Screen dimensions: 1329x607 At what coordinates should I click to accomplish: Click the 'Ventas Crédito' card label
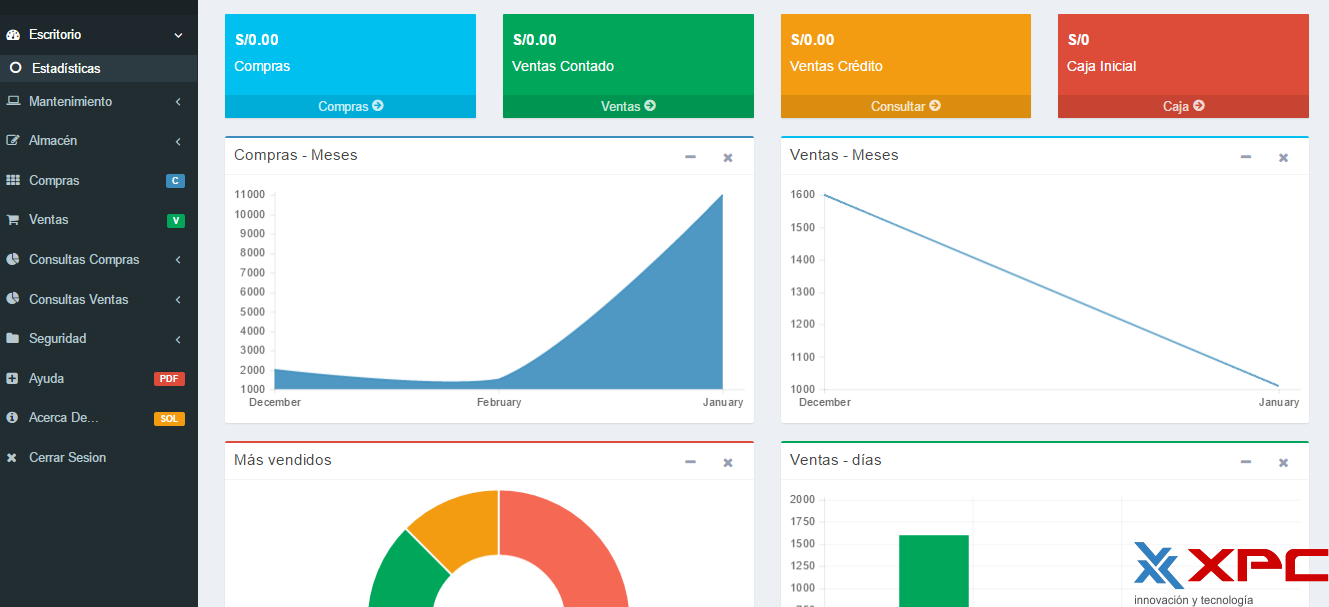[x=836, y=66]
